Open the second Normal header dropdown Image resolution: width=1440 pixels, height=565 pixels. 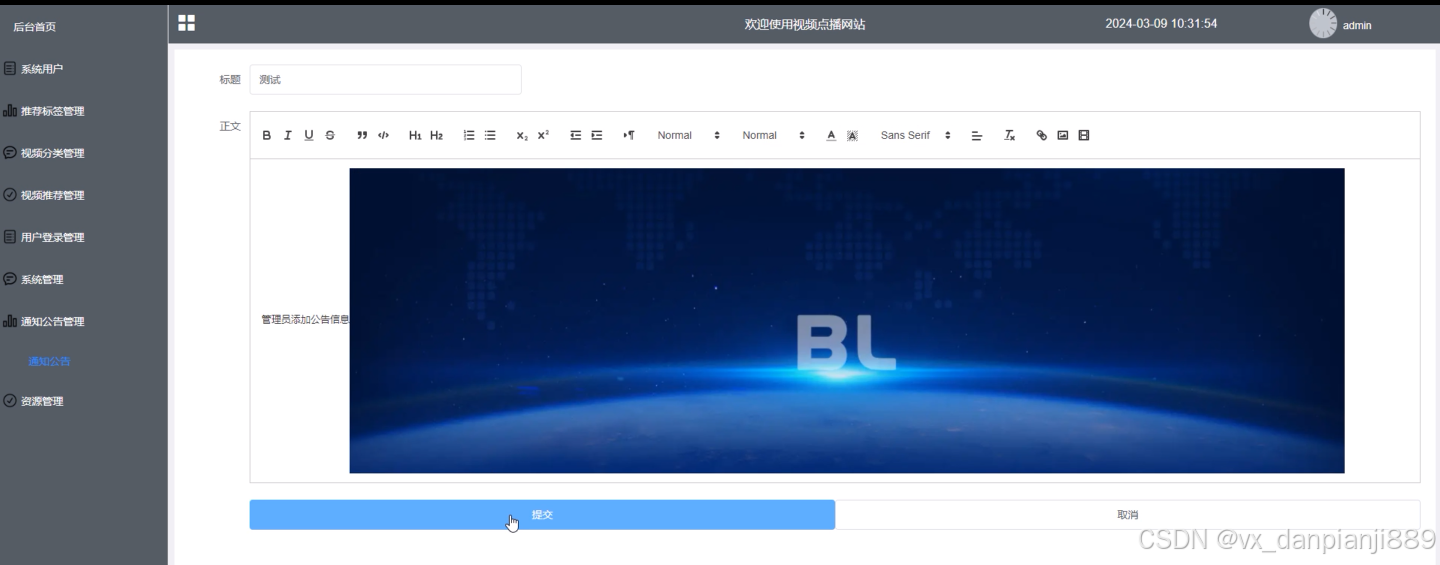774,135
